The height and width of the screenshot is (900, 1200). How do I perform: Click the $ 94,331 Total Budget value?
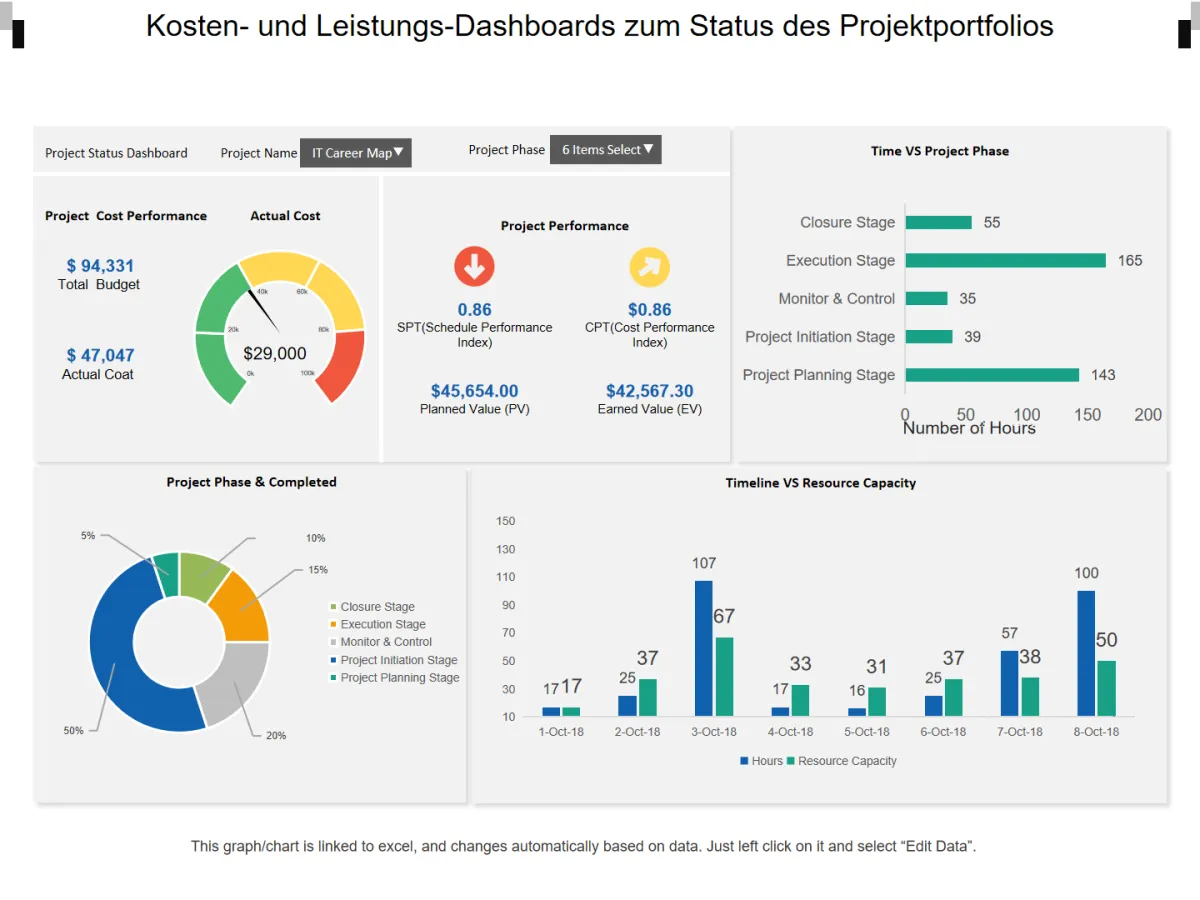tap(100, 266)
